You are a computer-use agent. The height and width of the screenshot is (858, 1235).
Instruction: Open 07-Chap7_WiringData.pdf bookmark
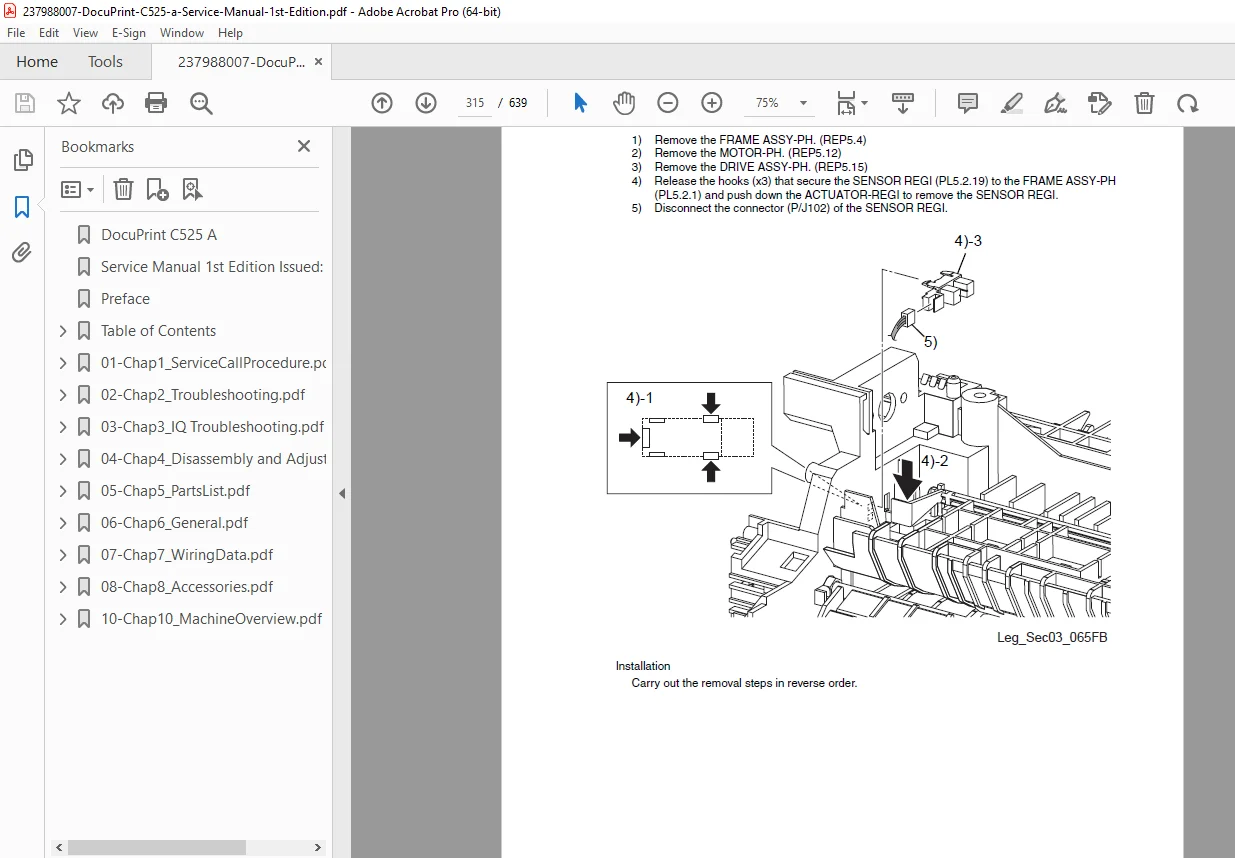[187, 555]
